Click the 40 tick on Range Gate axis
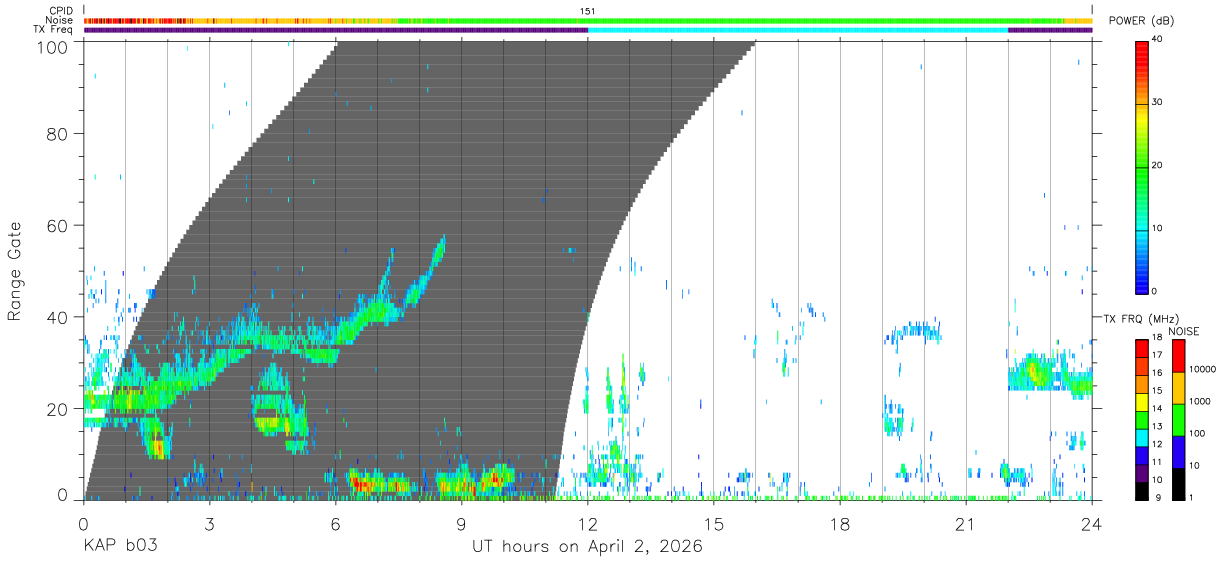 point(57,317)
